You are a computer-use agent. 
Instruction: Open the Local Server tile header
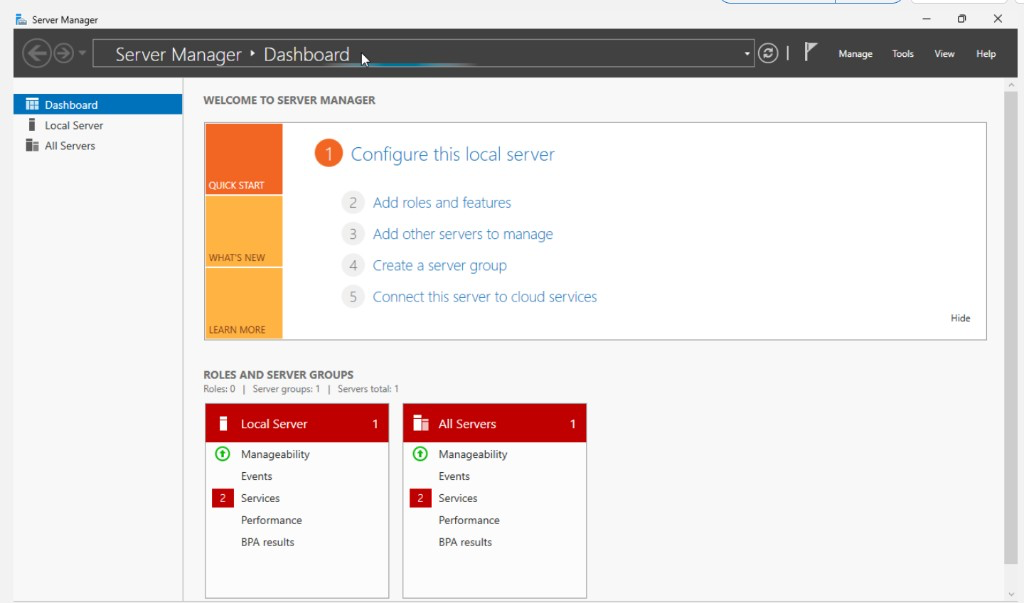click(297, 423)
